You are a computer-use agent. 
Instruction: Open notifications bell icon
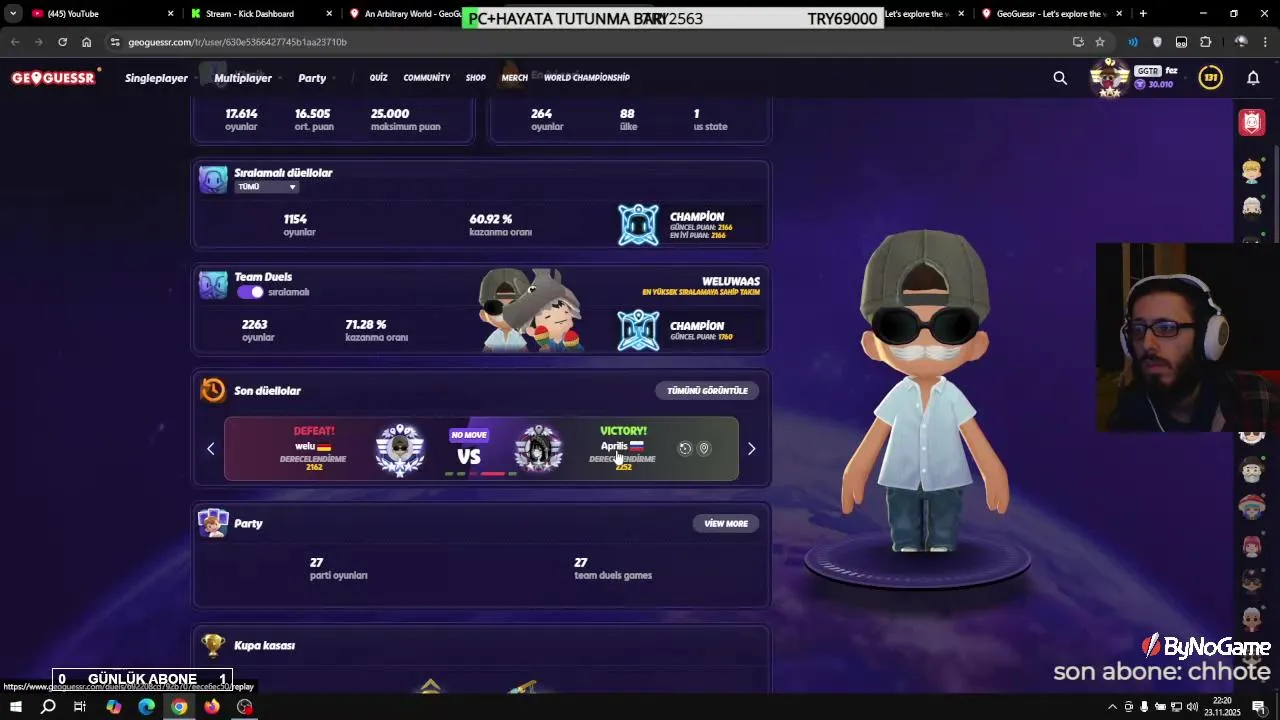[x=1253, y=77]
